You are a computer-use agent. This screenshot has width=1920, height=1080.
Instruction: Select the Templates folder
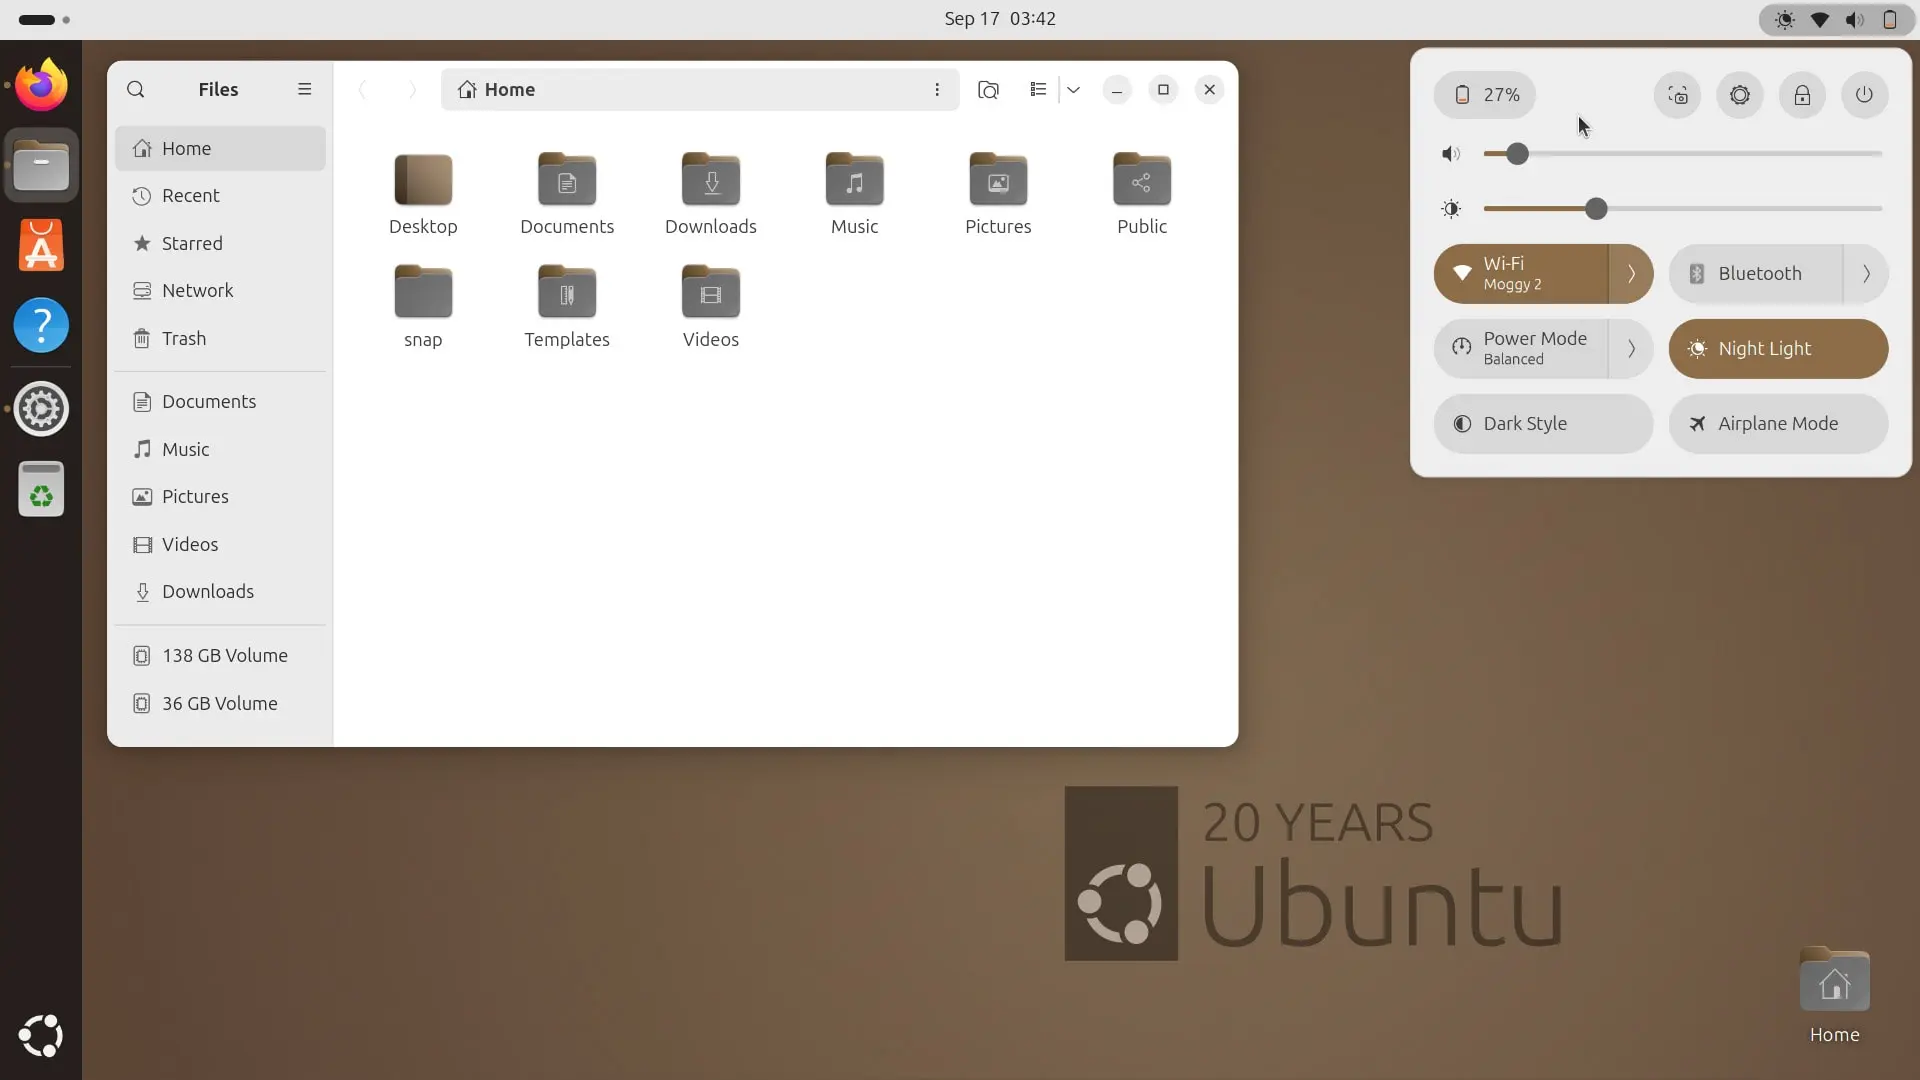567,307
